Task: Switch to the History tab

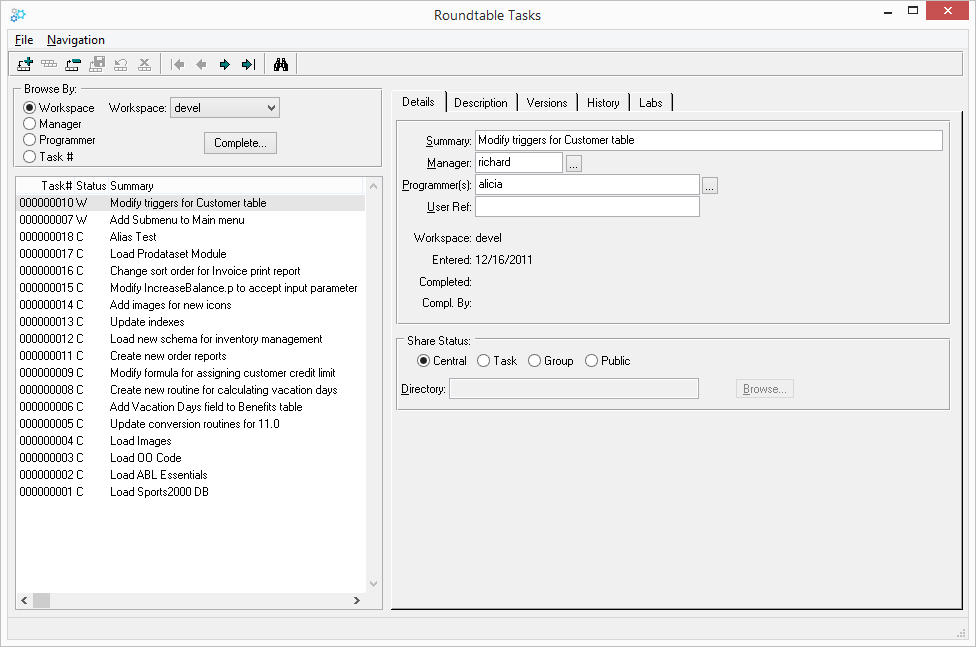Action: click(x=603, y=103)
